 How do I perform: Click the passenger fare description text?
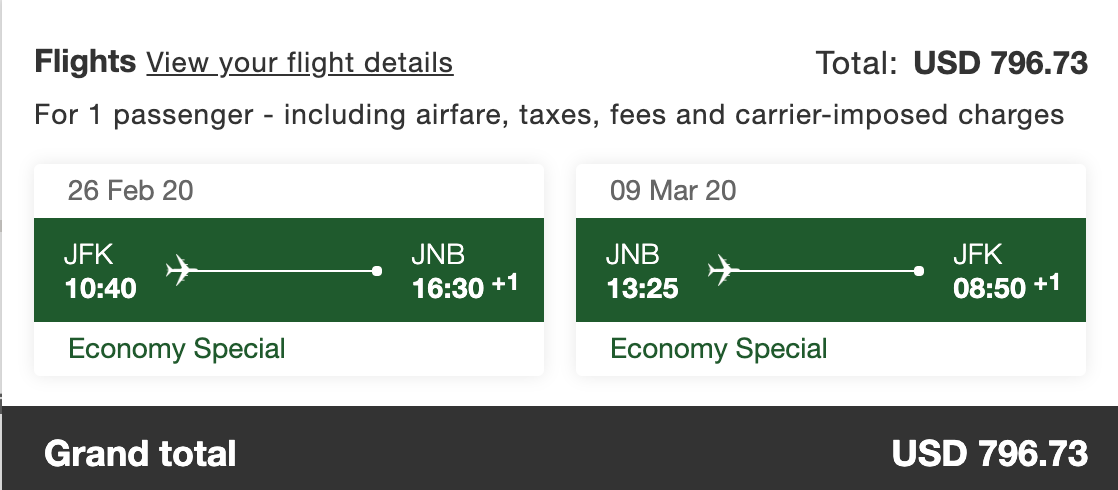coord(549,114)
